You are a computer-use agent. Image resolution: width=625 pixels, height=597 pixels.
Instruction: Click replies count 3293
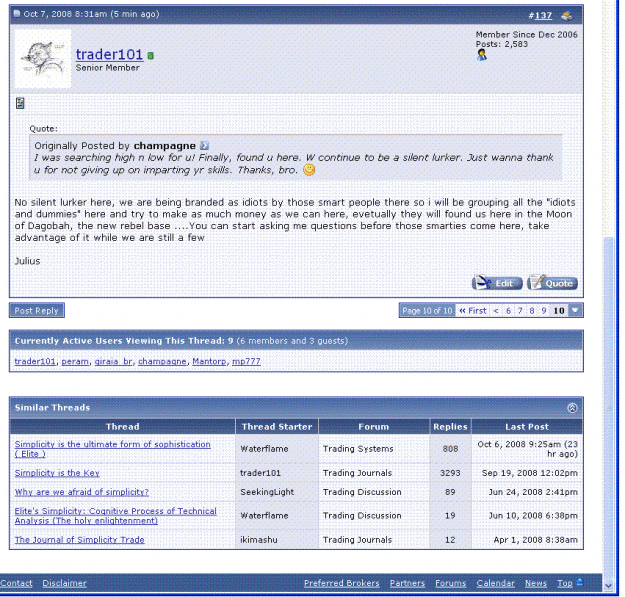[450, 473]
